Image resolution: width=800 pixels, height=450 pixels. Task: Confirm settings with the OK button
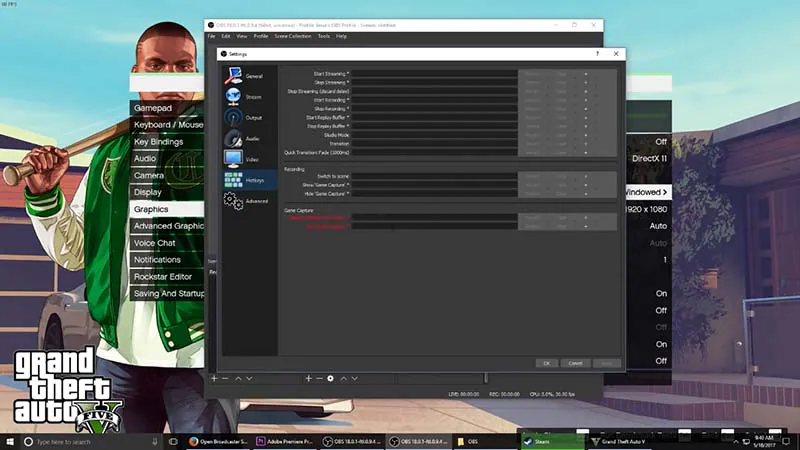pyautogui.click(x=546, y=363)
